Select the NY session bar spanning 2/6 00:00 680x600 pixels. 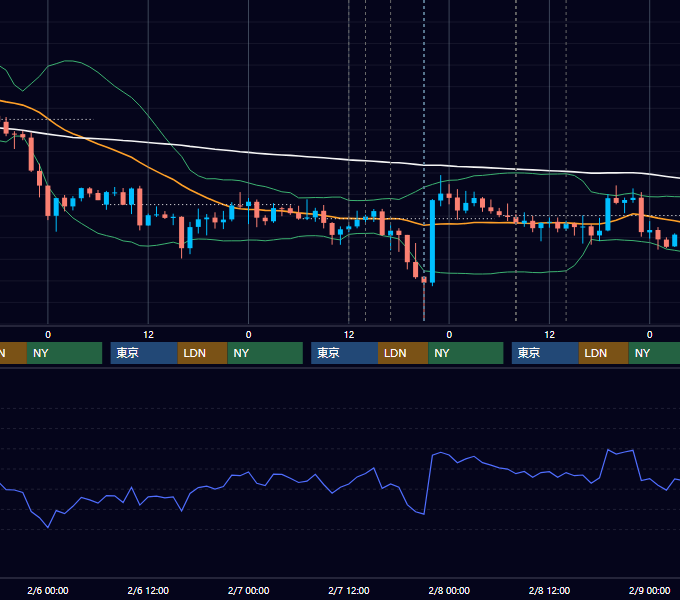click(x=64, y=353)
